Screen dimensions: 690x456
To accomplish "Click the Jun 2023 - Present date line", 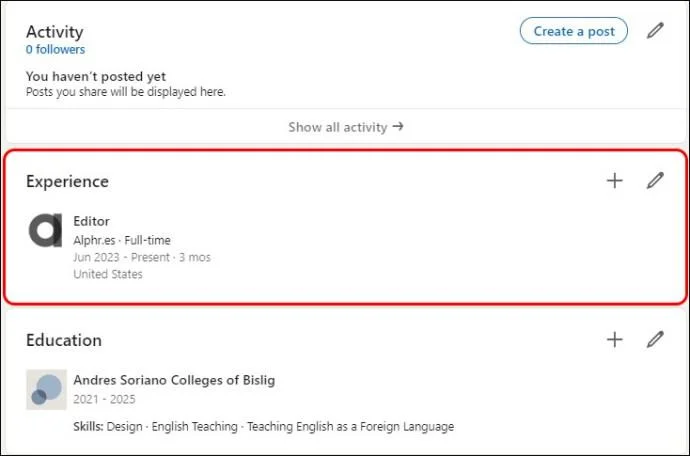I will [142, 257].
